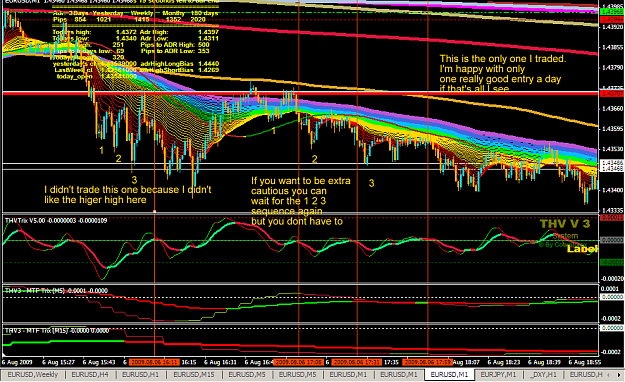Select the 2009.08.06 17:59 vertical line label

pos(428,362)
